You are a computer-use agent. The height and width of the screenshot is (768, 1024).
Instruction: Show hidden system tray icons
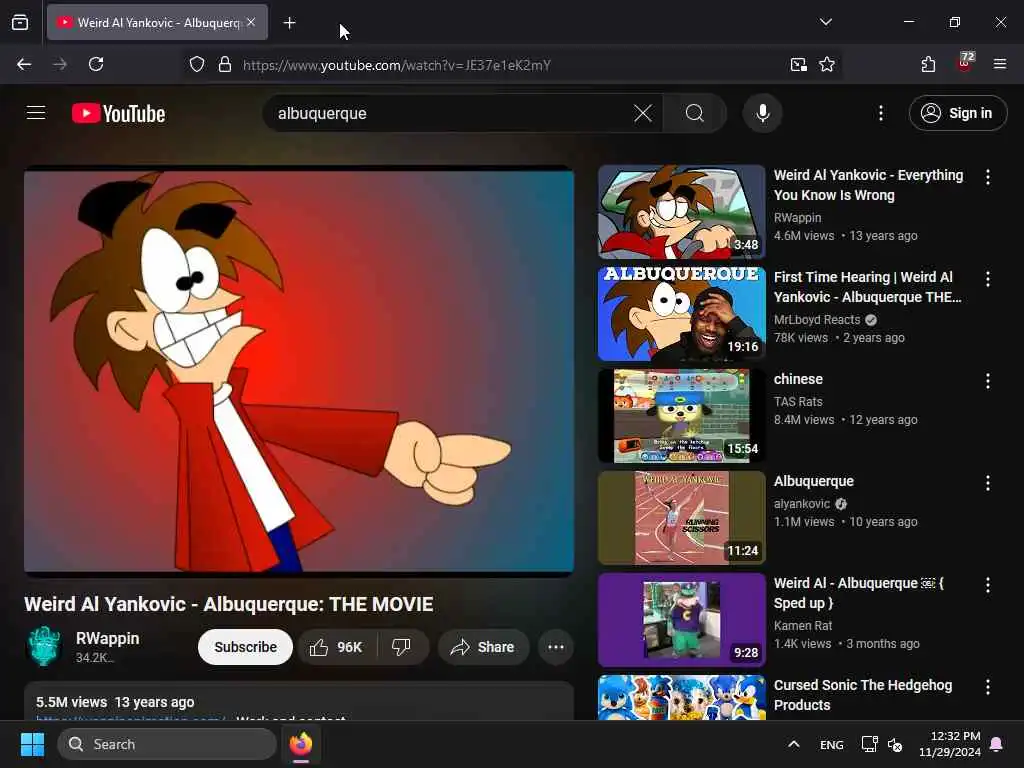793,744
